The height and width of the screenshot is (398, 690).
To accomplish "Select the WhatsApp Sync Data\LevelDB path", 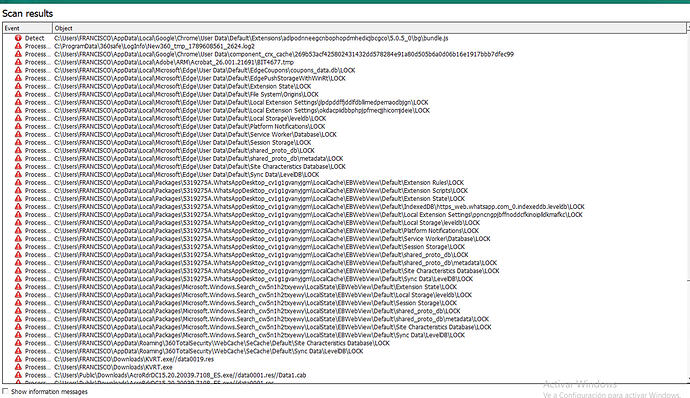I will pyautogui.click(x=263, y=279).
